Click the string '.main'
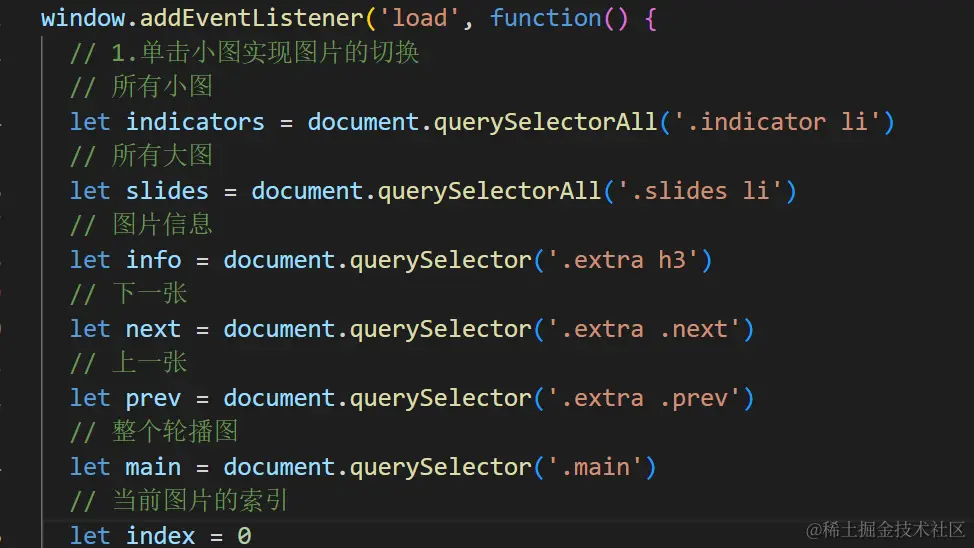This screenshot has width=974, height=548. (x=595, y=467)
